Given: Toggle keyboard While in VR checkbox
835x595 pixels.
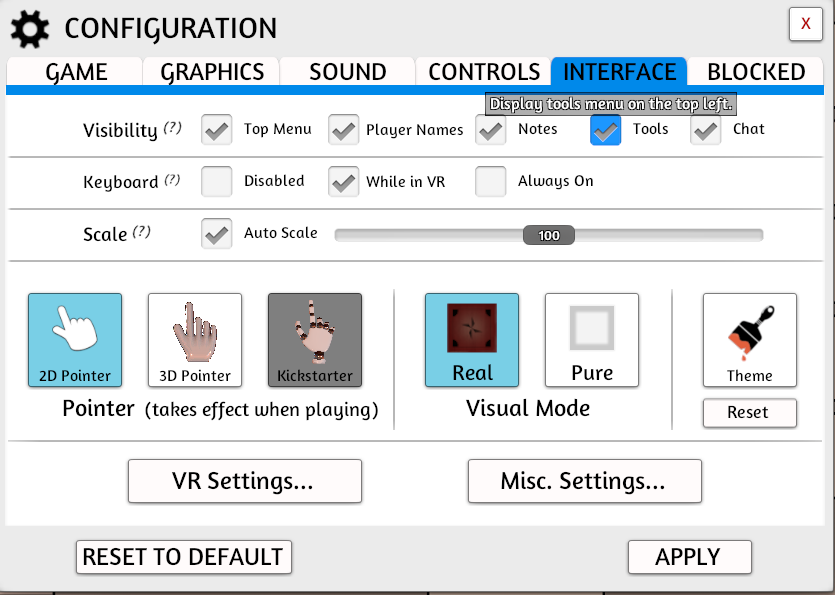Looking at the screenshot, I should [343, 182].
